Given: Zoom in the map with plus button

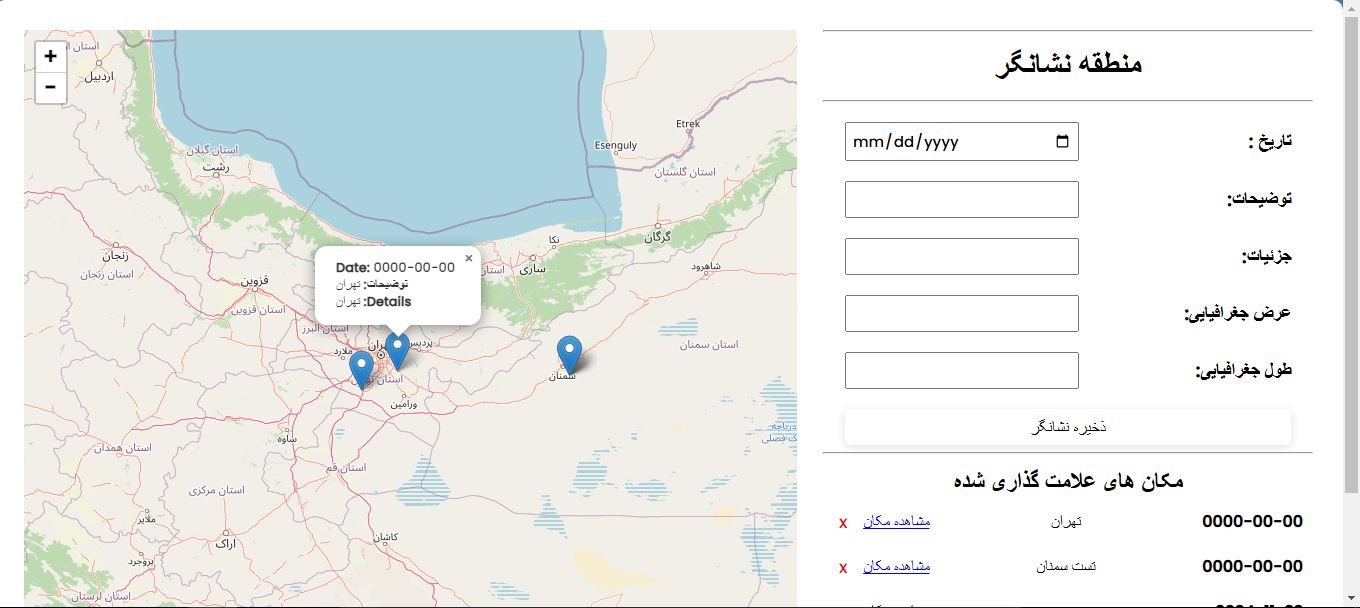Looking at the screenshot, I should 50,57.
